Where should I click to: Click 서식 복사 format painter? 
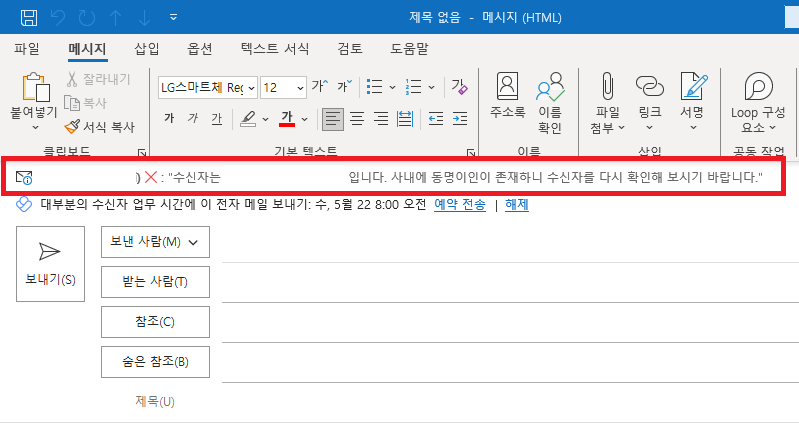(99, 126)
